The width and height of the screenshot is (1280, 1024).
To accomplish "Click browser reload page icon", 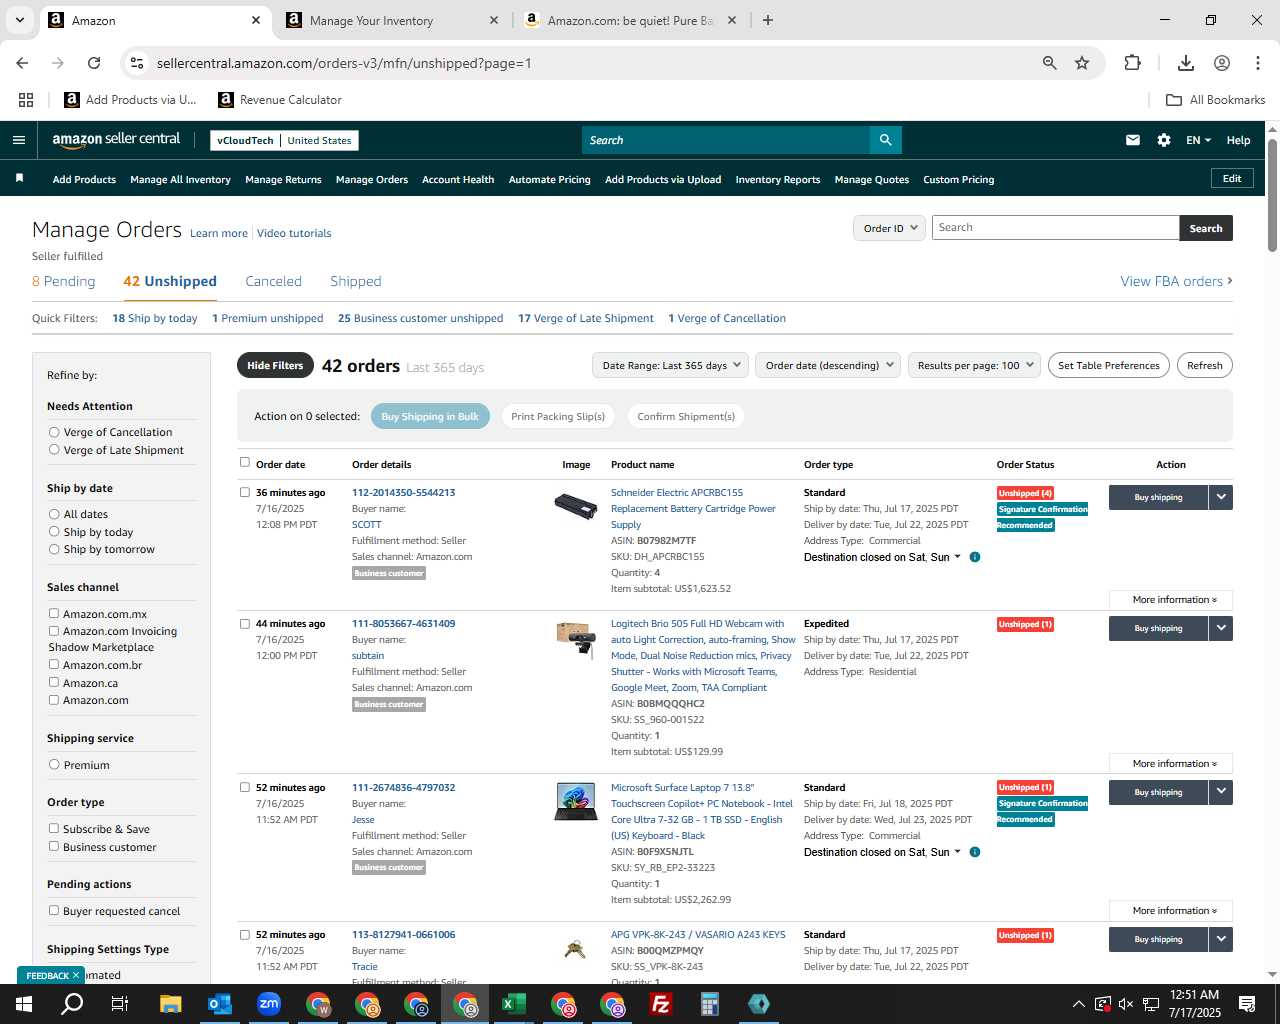I will (94, 63).
